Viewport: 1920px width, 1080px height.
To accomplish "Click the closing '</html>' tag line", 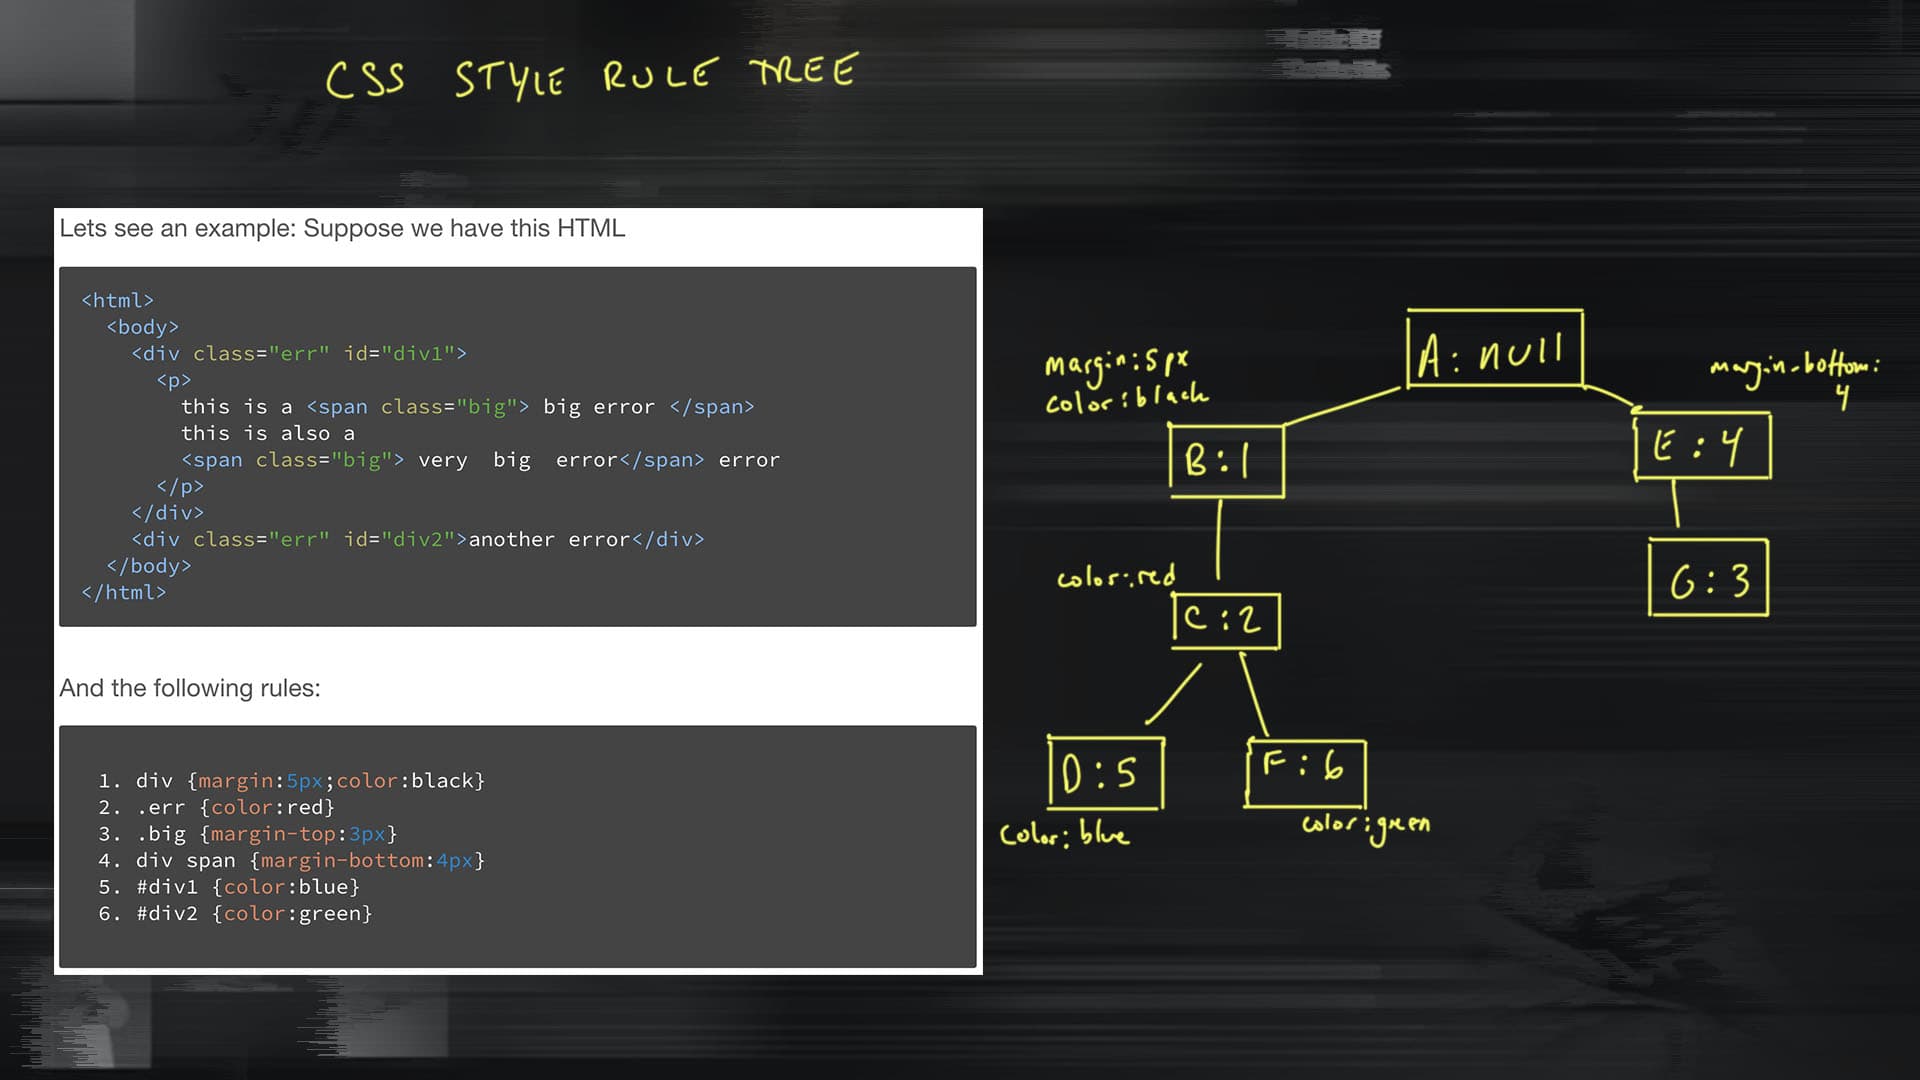I will point(124,592).
